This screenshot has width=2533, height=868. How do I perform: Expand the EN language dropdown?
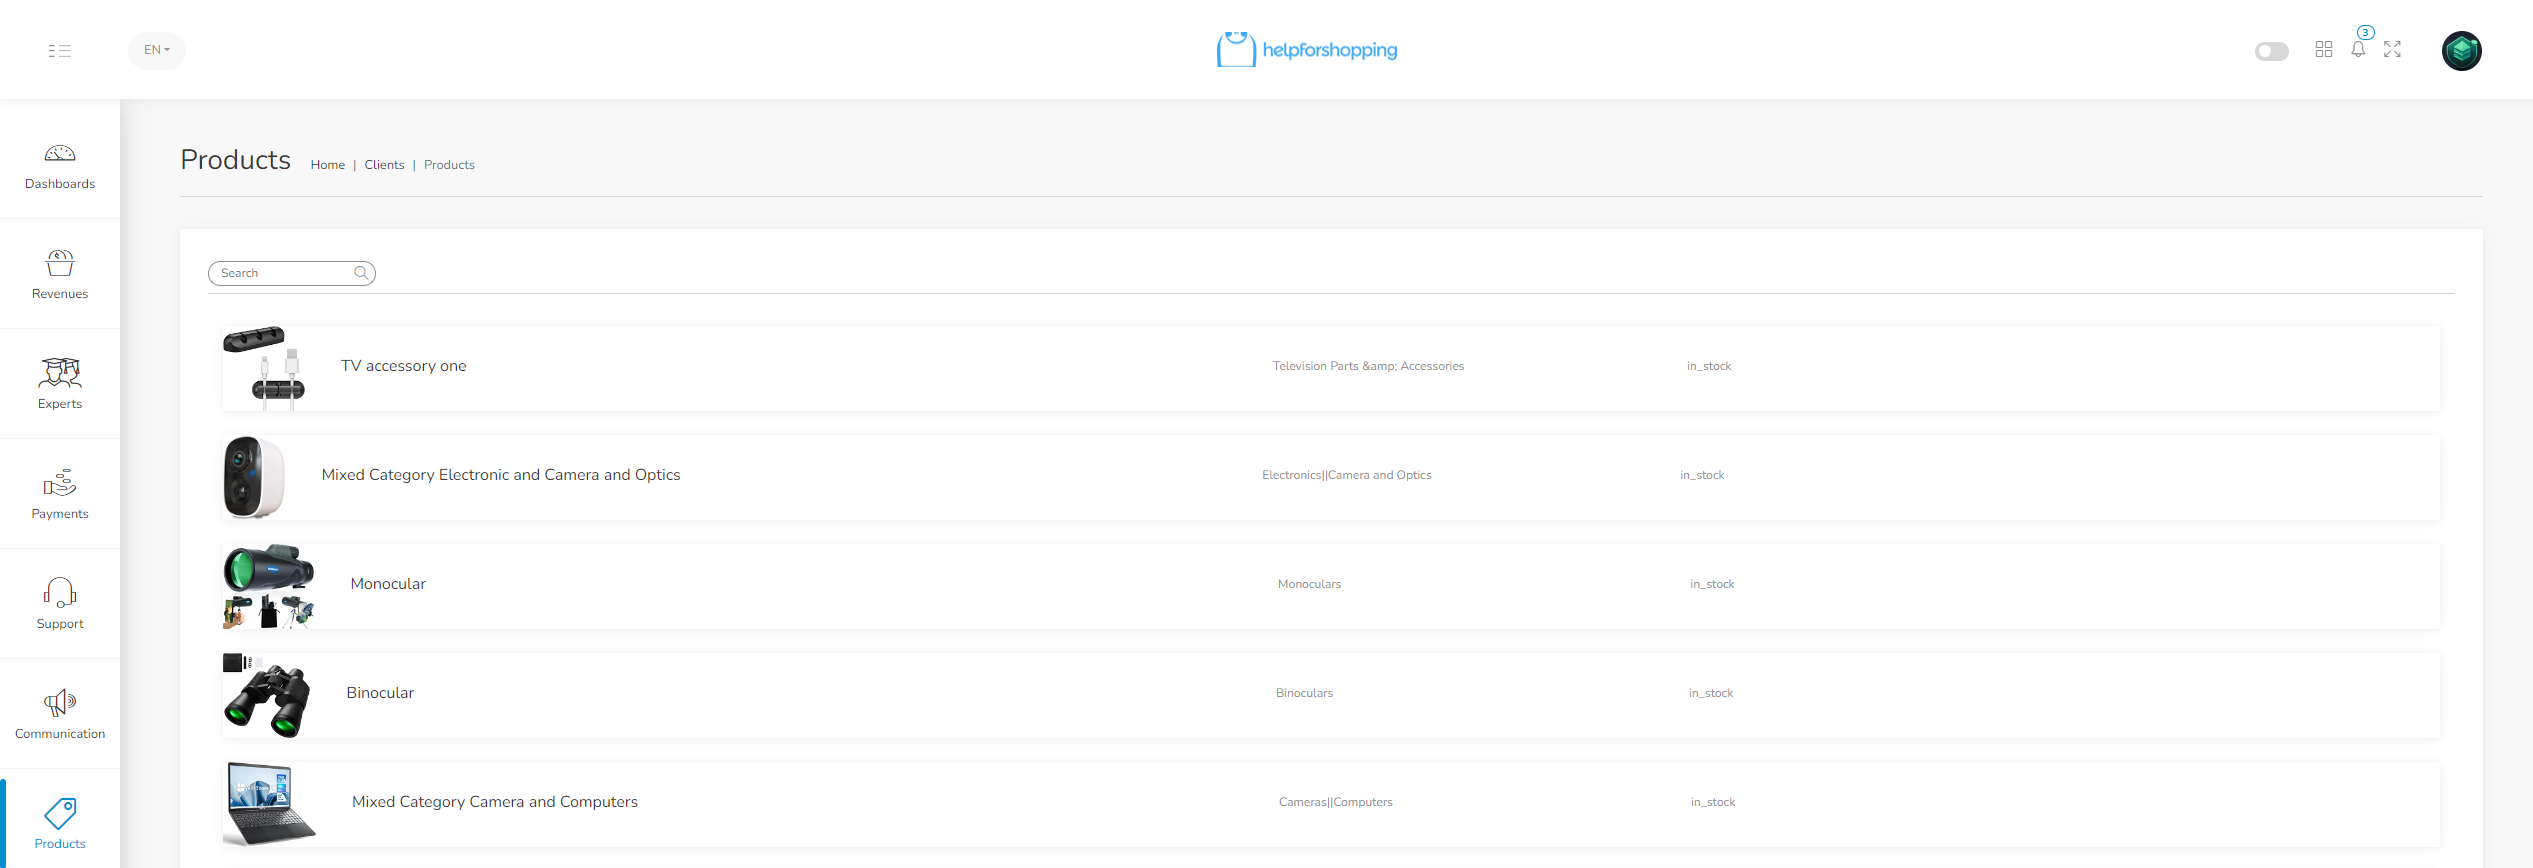click(x=157, y=50)
